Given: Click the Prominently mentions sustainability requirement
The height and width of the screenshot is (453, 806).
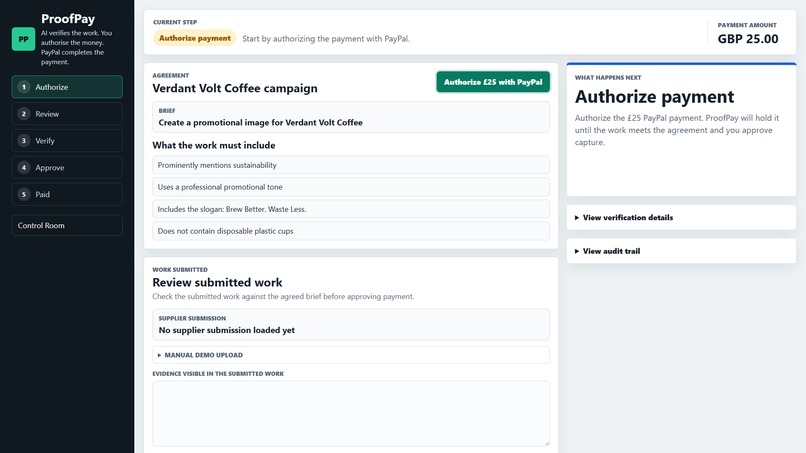Looking at the screenshot, I should [x=351, y=165].
